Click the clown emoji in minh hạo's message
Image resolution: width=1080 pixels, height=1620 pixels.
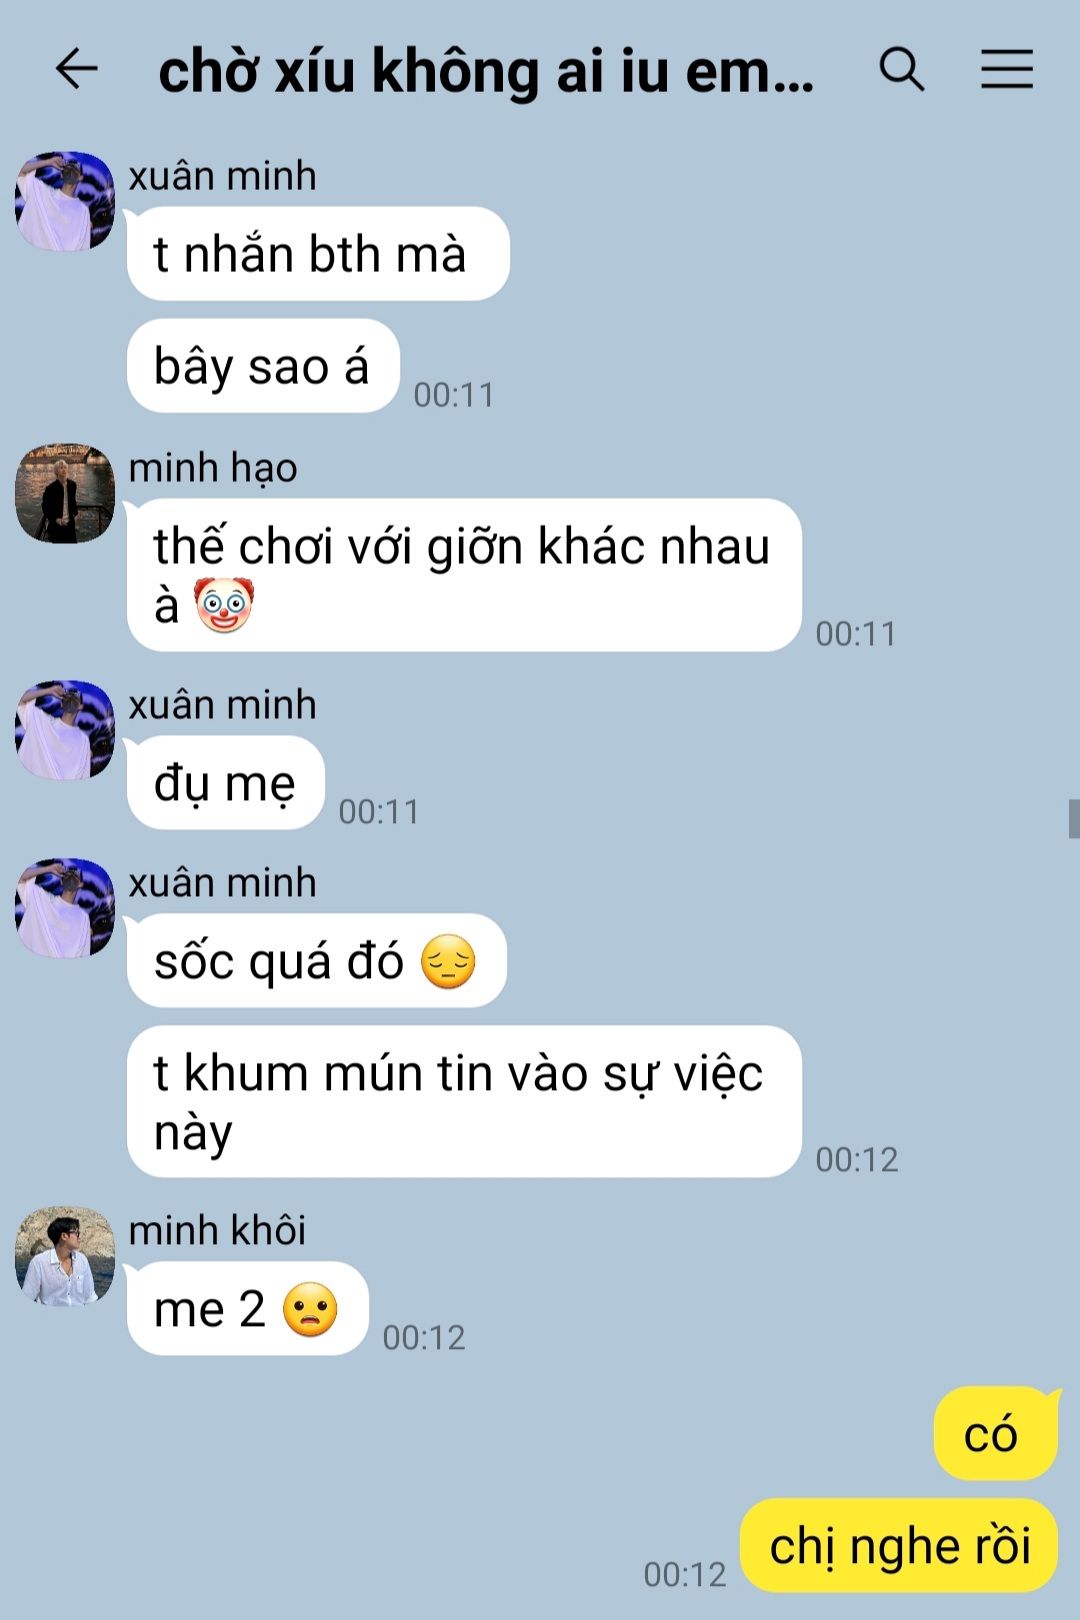(224, 605)
